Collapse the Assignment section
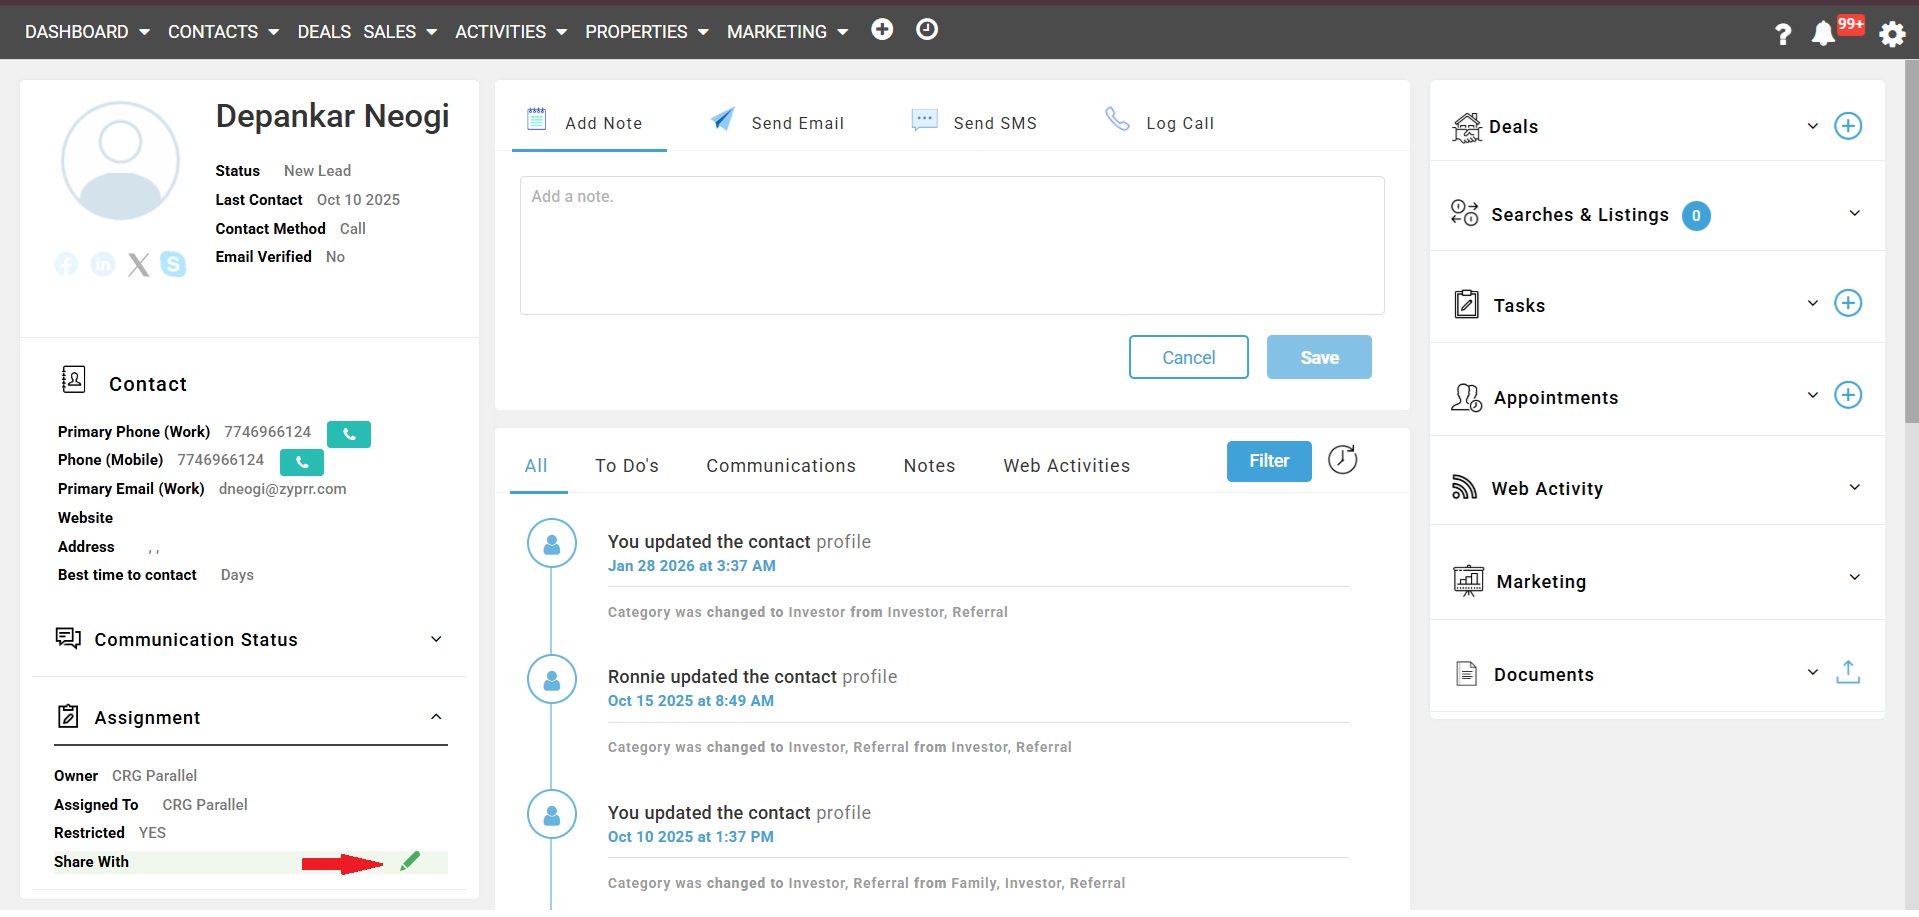 (x=436, y=717)
